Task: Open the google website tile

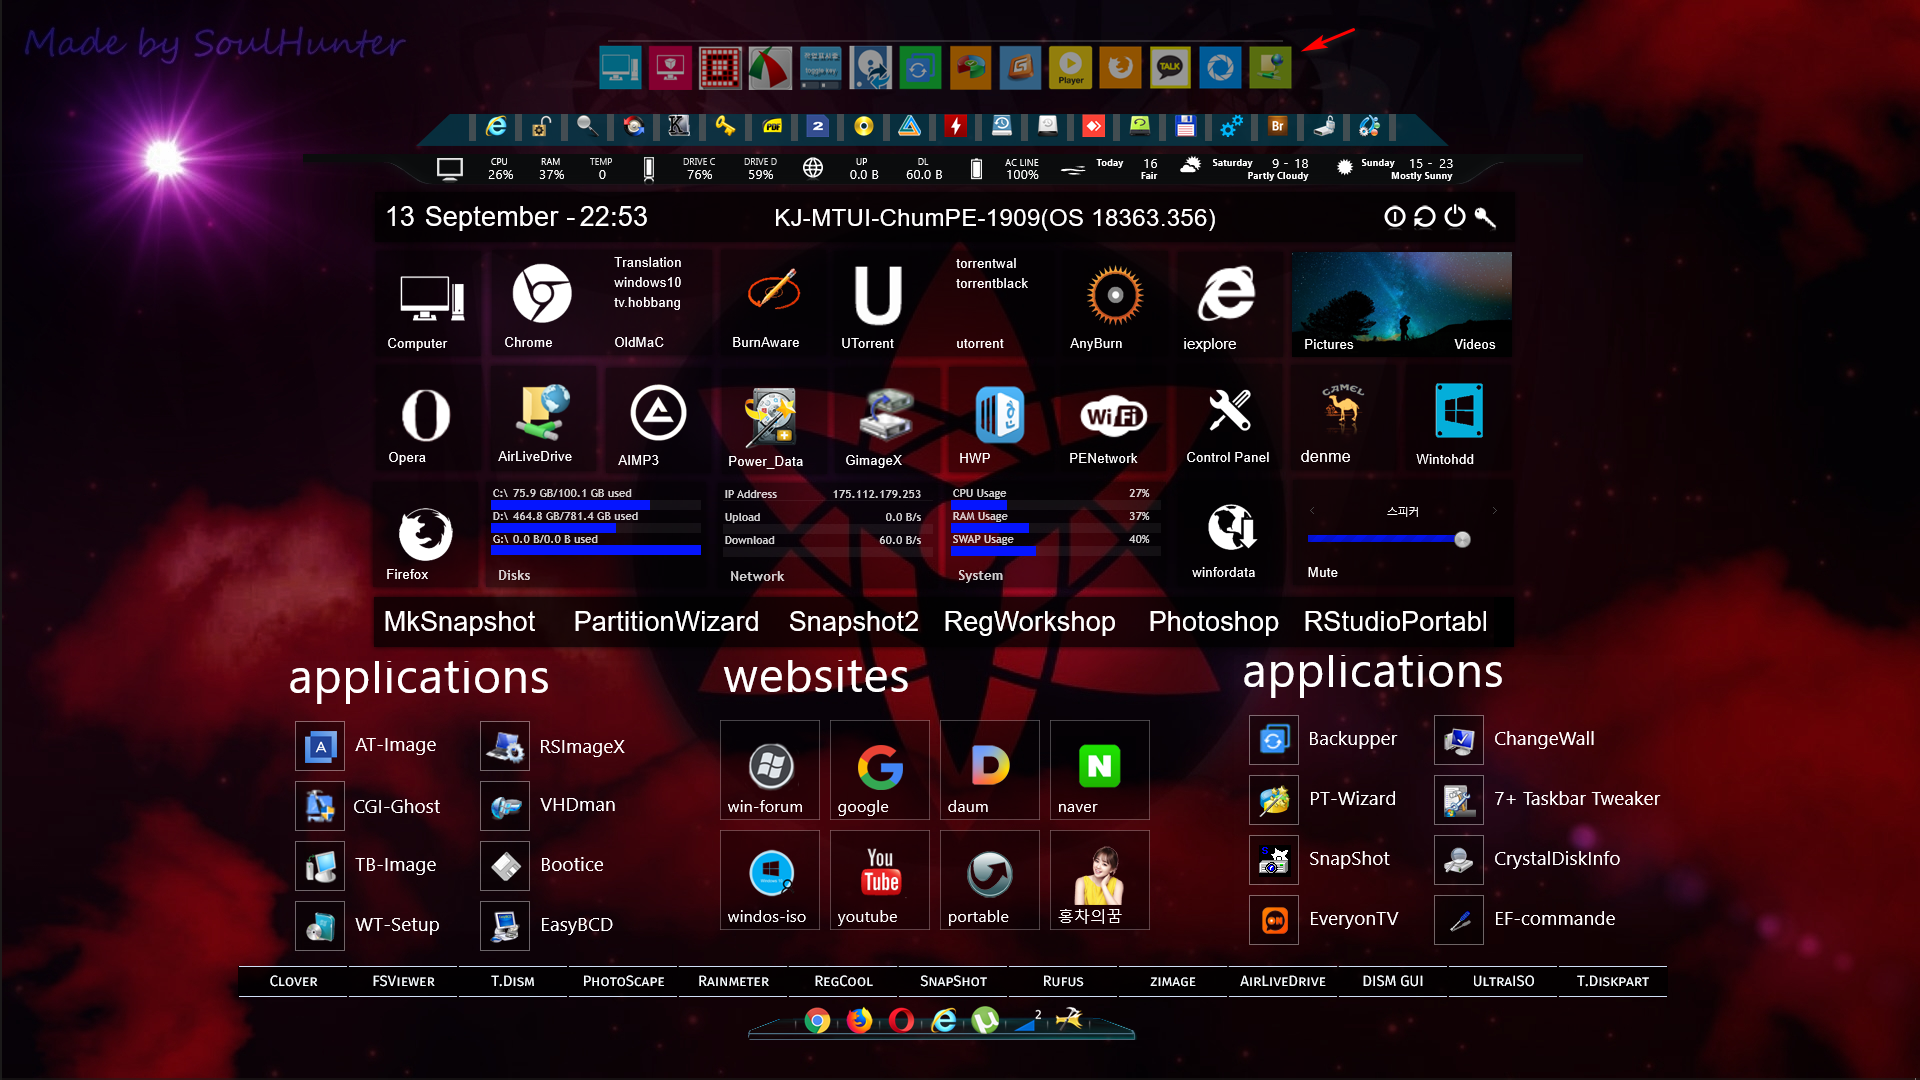Action: [x=880, y=770]
